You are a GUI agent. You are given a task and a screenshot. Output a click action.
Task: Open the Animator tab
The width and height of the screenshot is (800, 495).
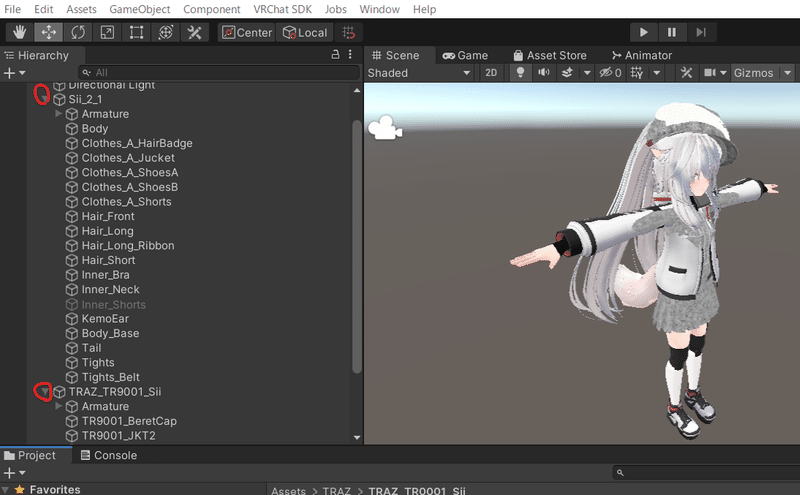click(x=642, y=55)
